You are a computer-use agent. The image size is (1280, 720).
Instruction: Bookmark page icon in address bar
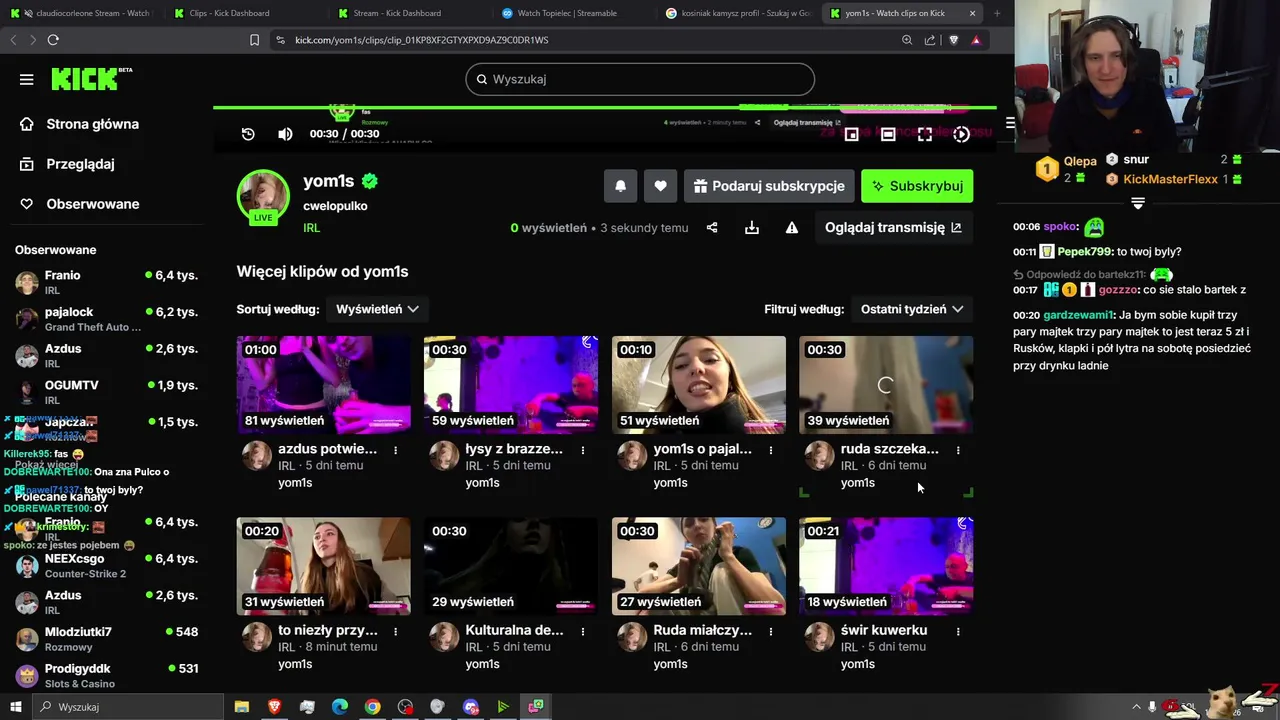(254, 40)
